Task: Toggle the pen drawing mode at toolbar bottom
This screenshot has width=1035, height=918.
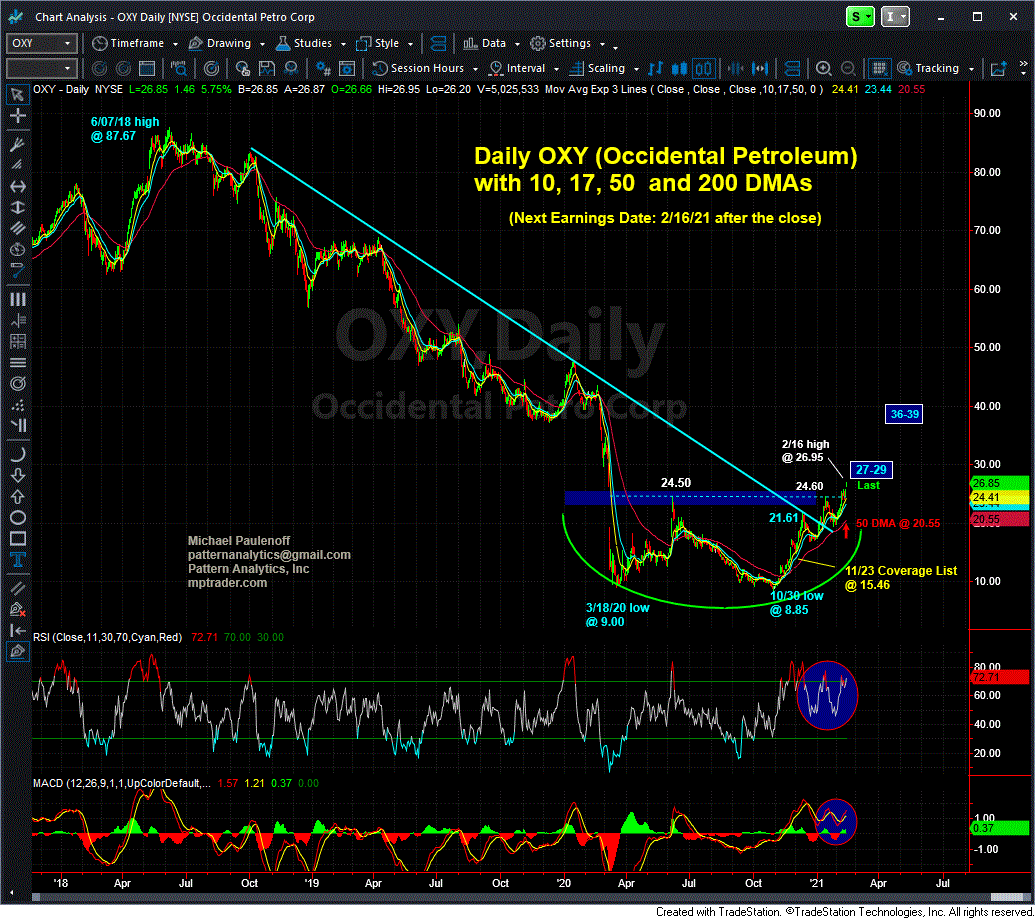Action: 17,652
